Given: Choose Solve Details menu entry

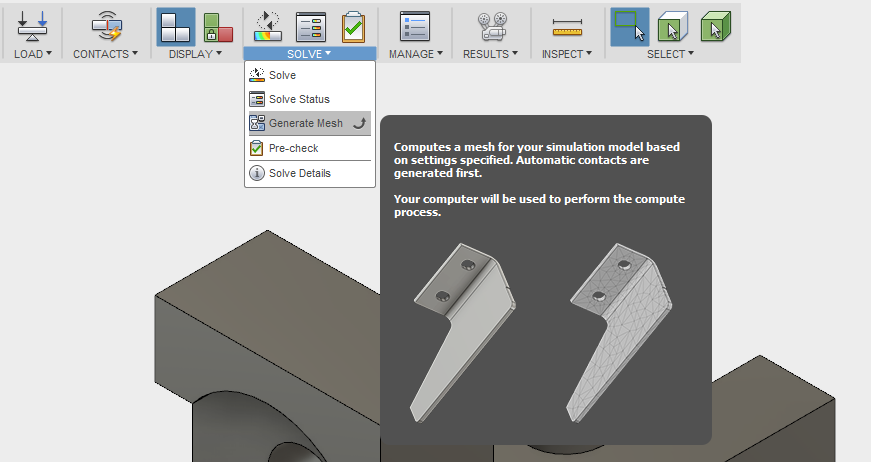Looking at the screenshot, I should (x=299, y=173).
